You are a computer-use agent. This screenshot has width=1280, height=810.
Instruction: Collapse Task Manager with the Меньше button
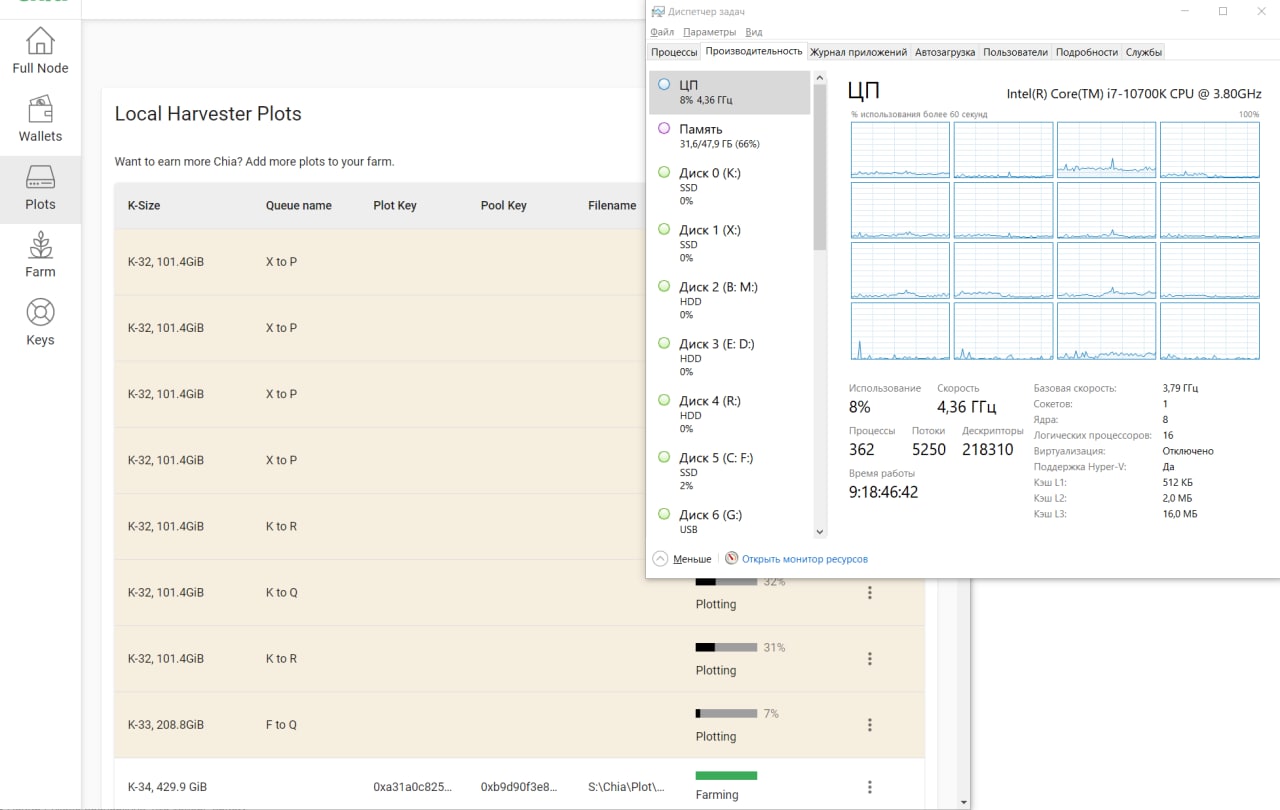(x=682, y=559)
